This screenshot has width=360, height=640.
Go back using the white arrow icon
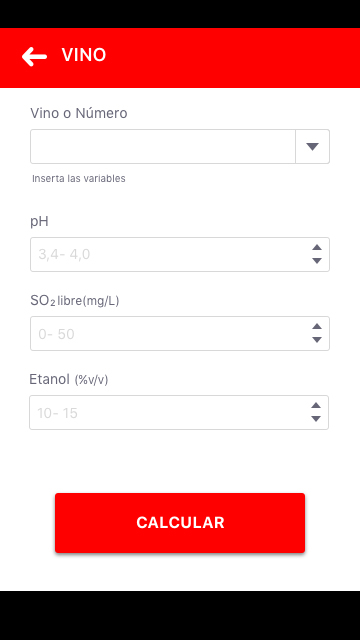(x=34, y=56)
